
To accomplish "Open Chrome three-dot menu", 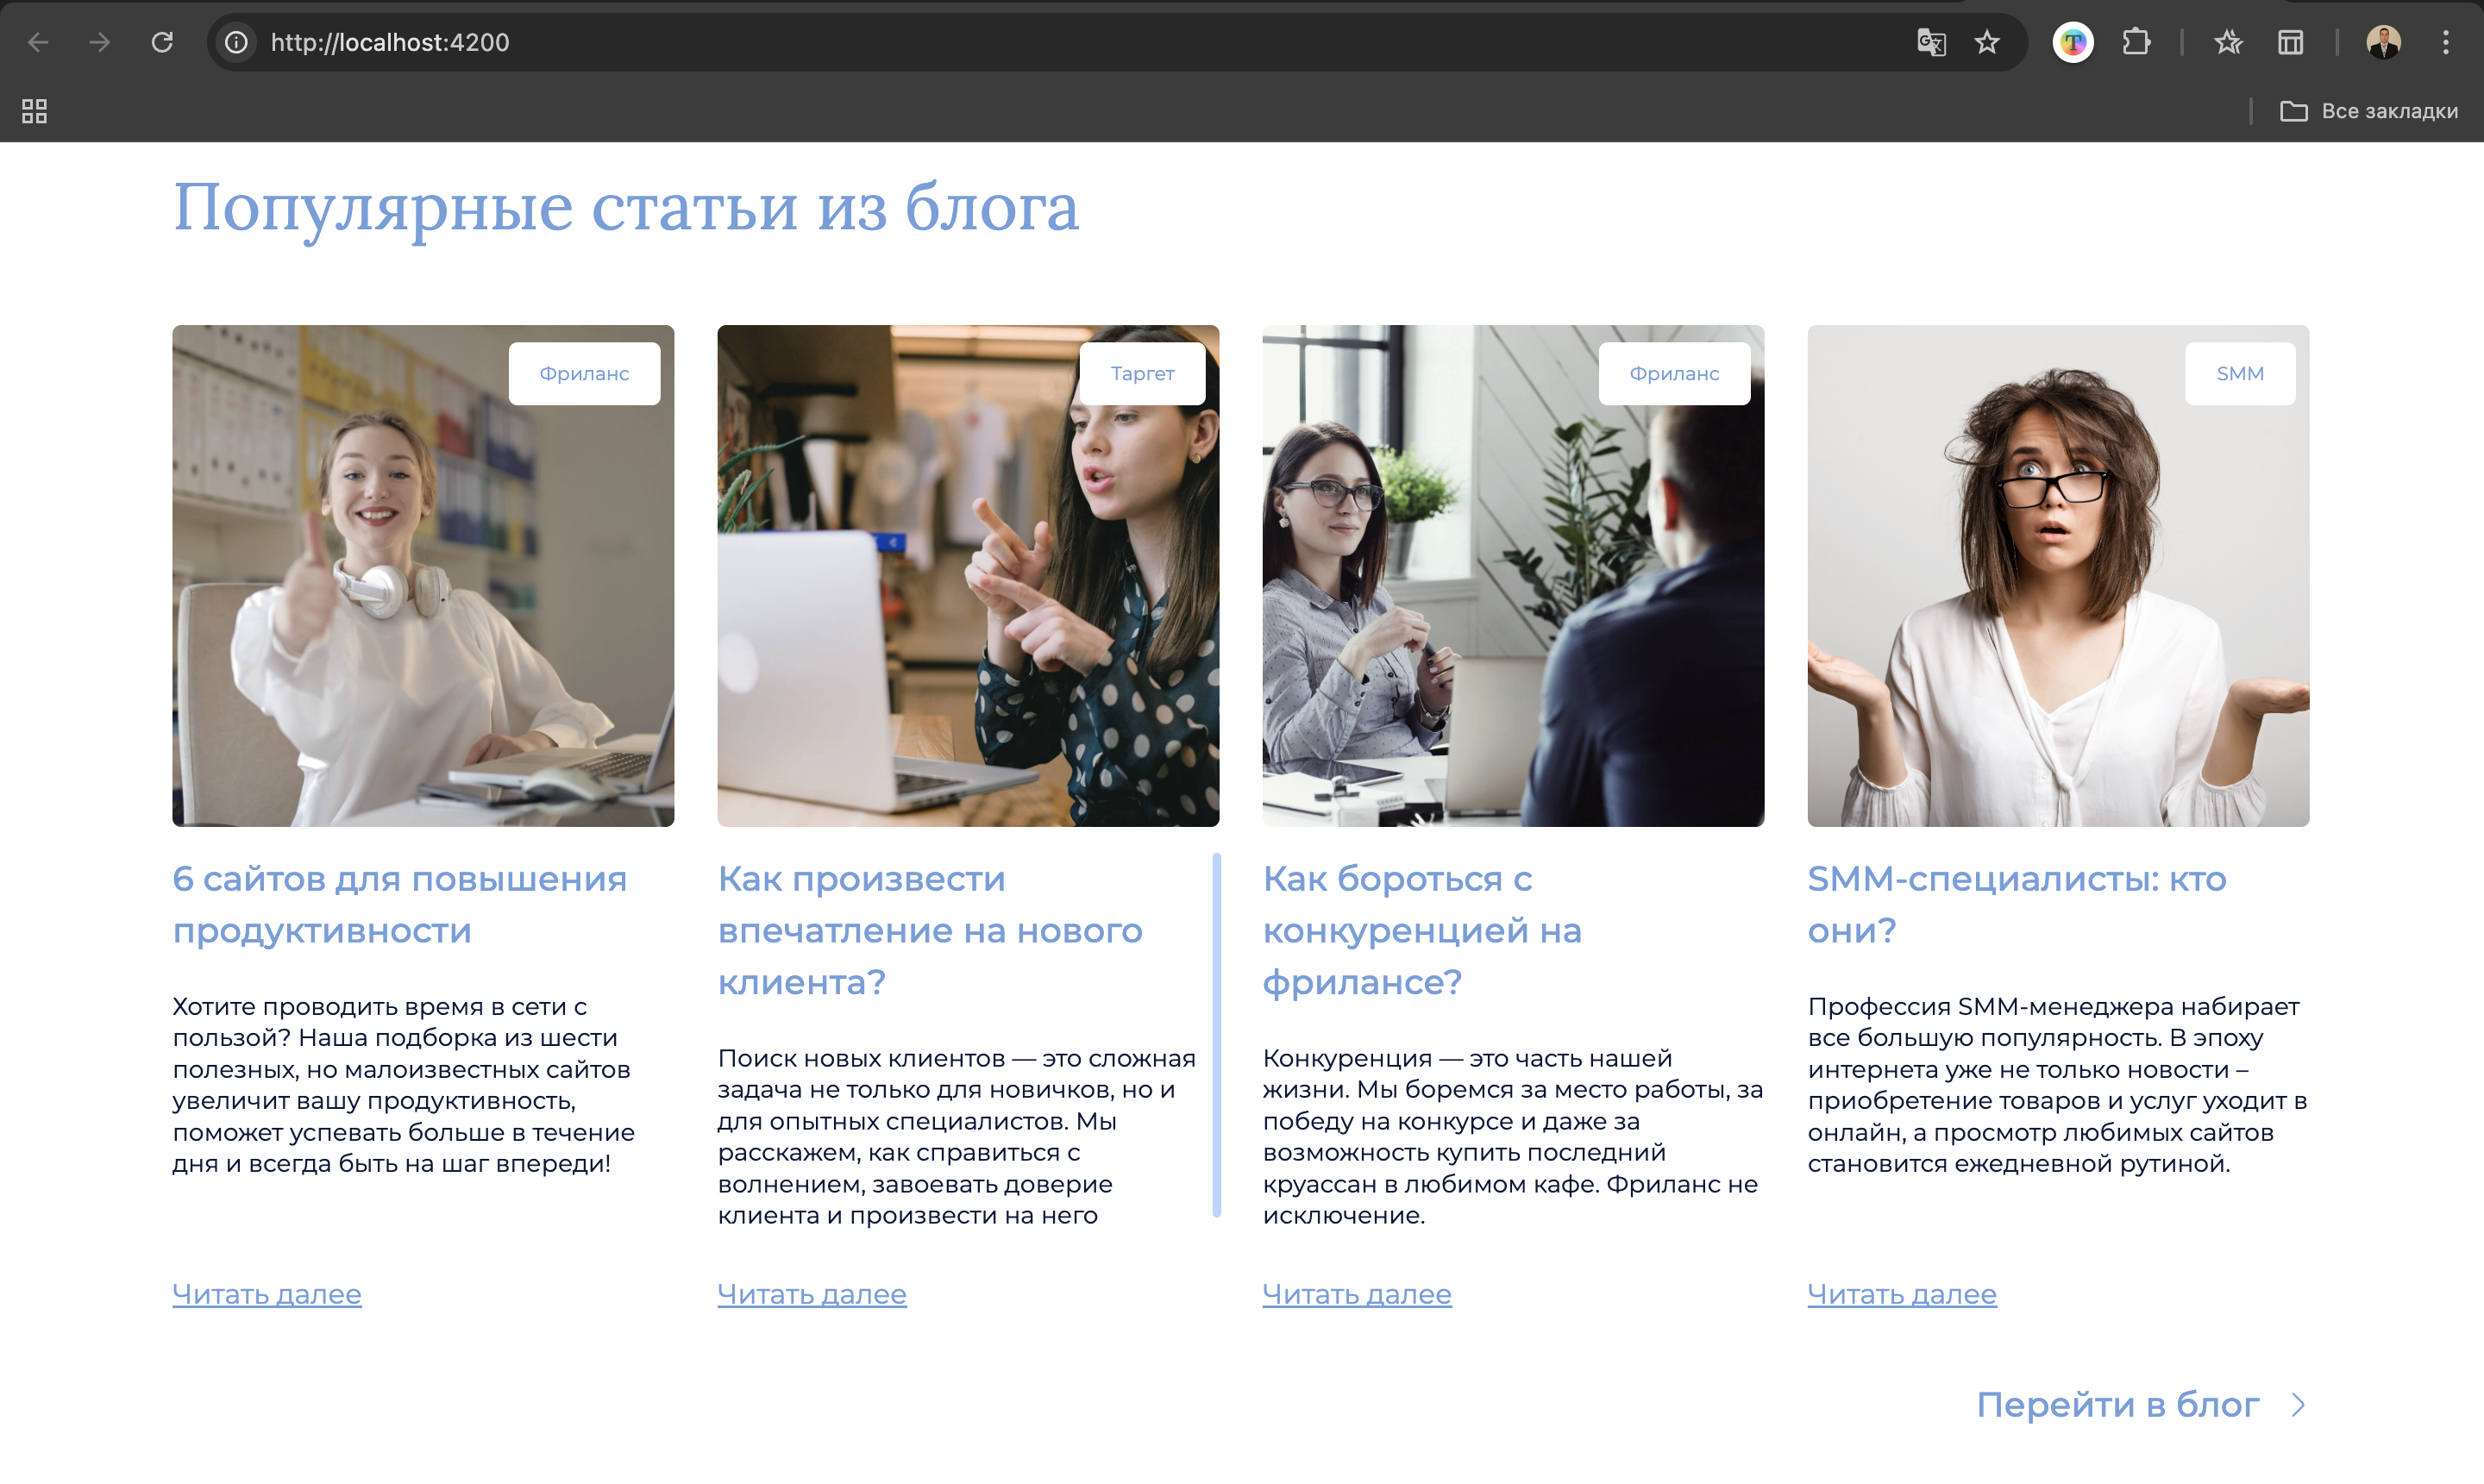I will [2445, 42].
